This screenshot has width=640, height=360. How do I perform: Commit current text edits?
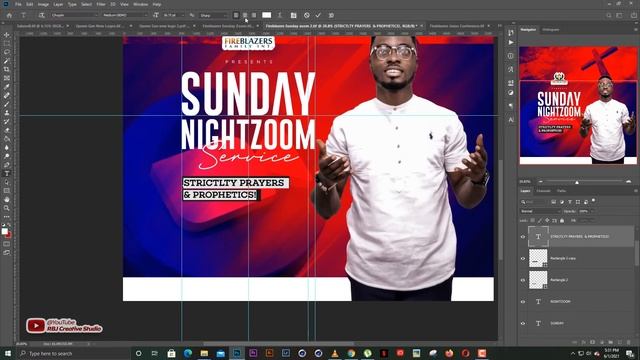coord(318,15)
